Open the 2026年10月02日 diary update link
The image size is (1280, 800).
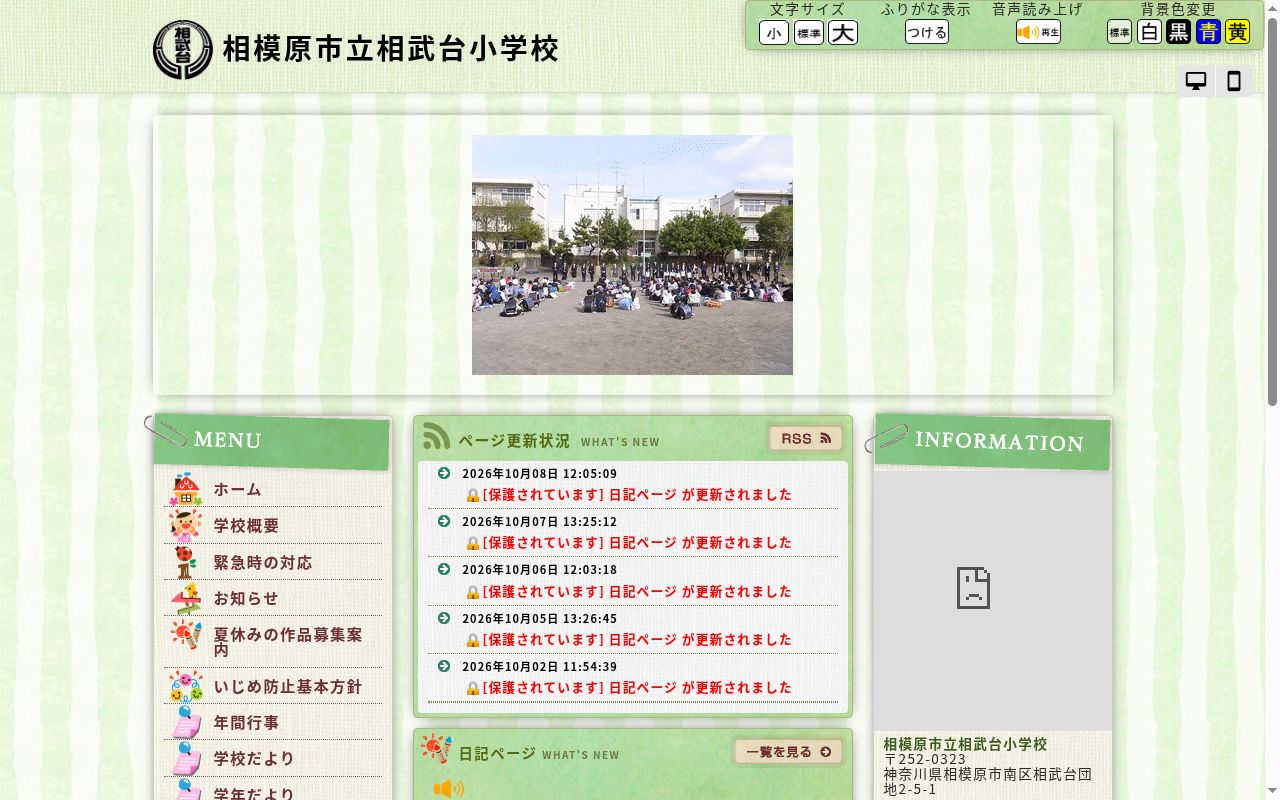637,688
